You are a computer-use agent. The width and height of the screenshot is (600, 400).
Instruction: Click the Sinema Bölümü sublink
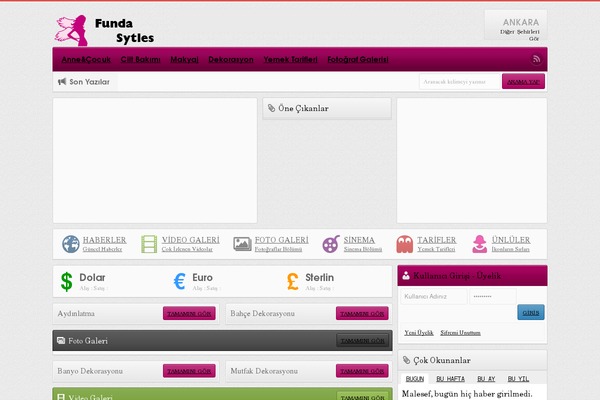(x=363, y=249)
